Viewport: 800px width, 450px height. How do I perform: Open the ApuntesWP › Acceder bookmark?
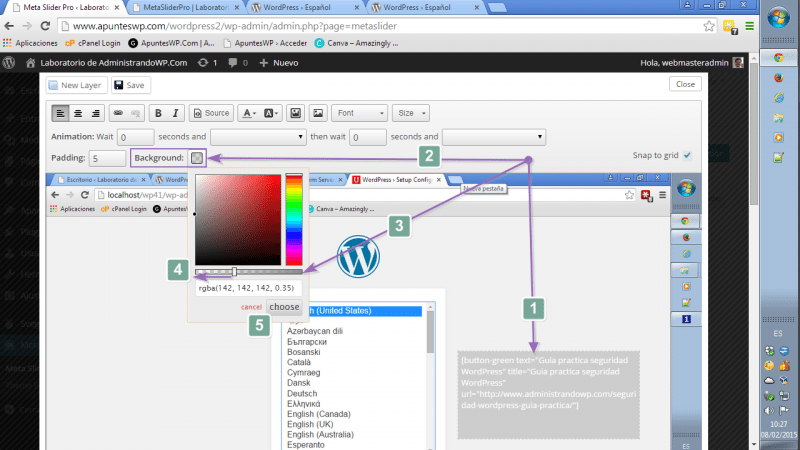coord(265,43)
